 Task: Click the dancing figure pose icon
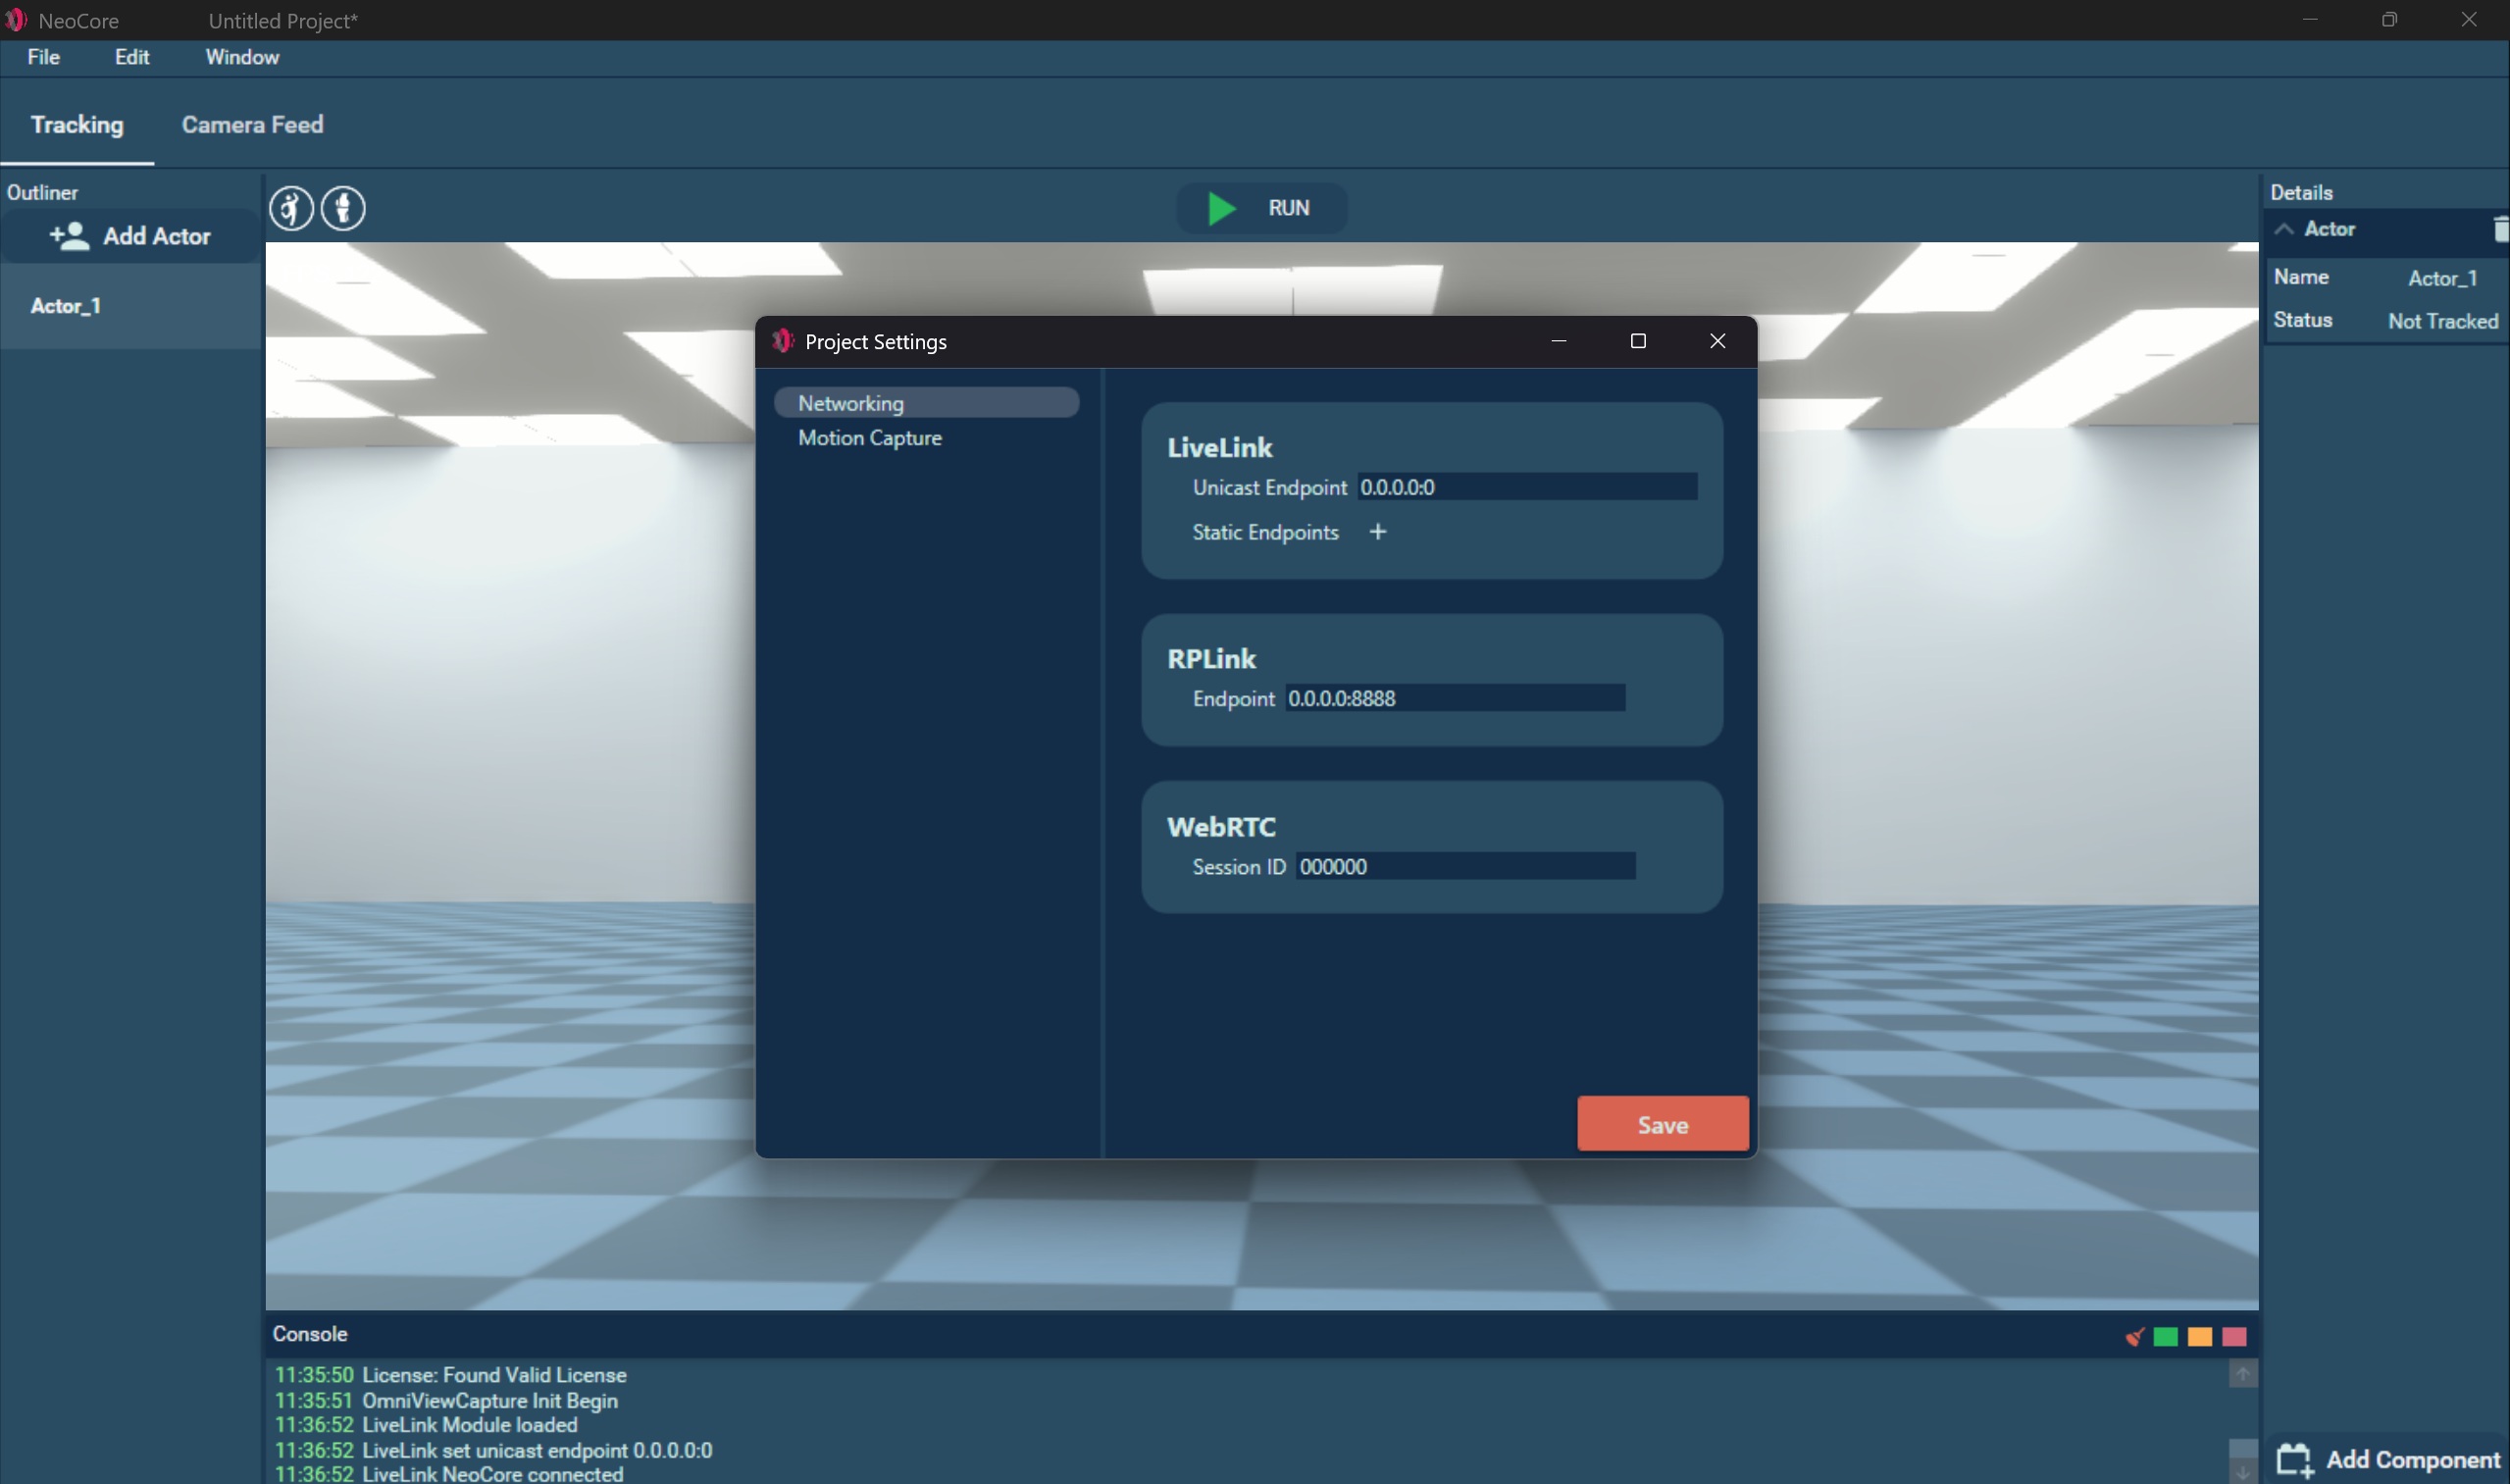click(x=291, y=209)
